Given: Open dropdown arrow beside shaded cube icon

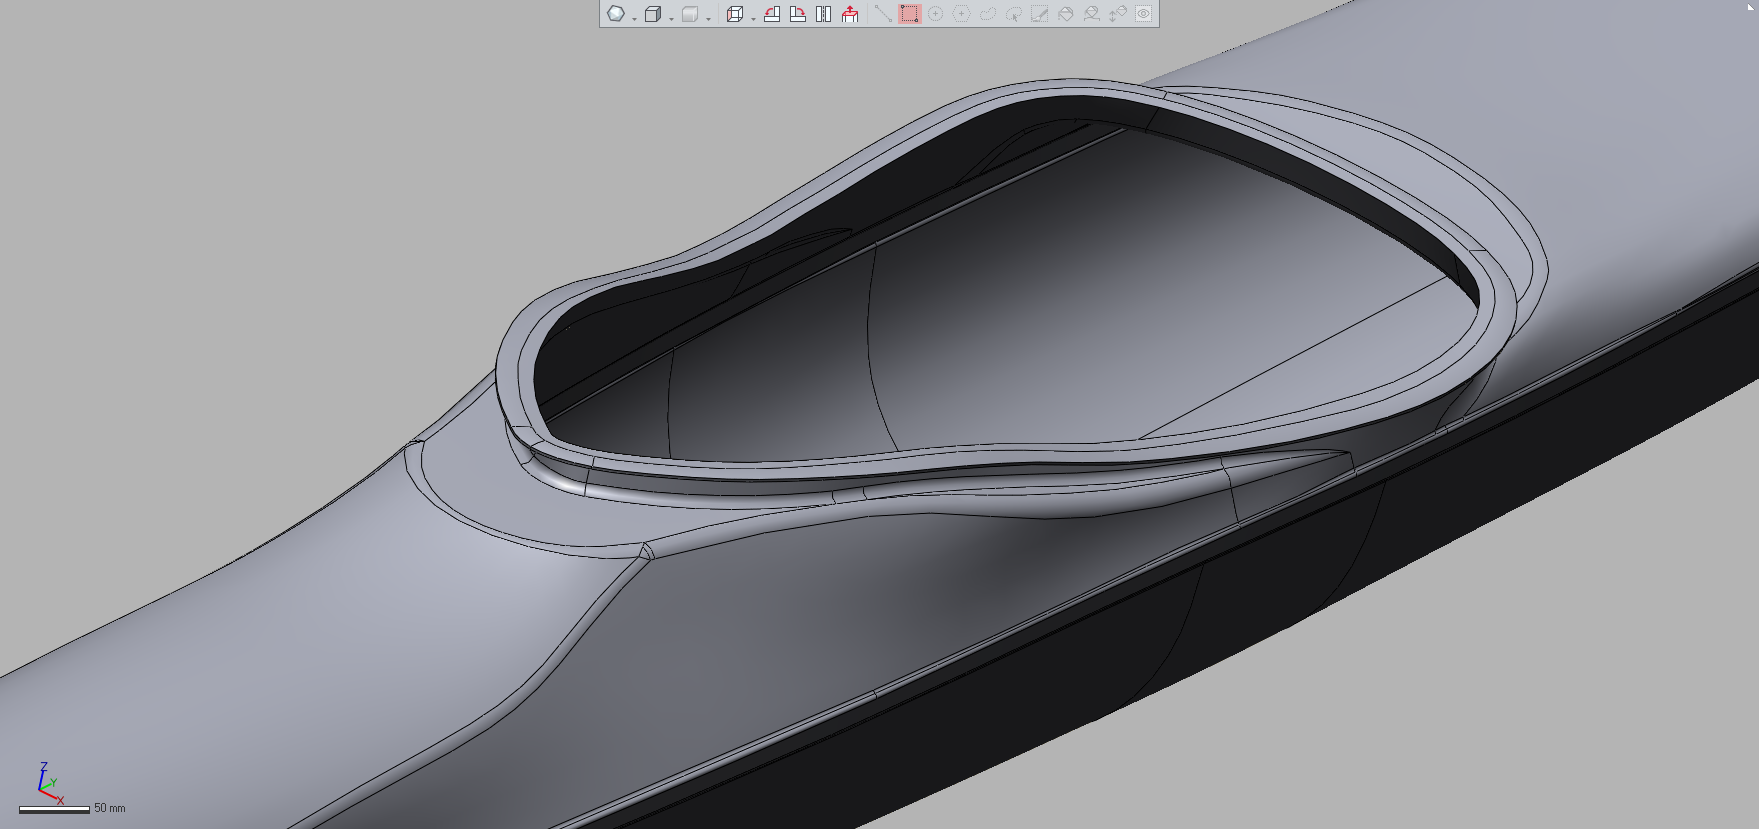Looking at the screenshot, I should (708, 18).
